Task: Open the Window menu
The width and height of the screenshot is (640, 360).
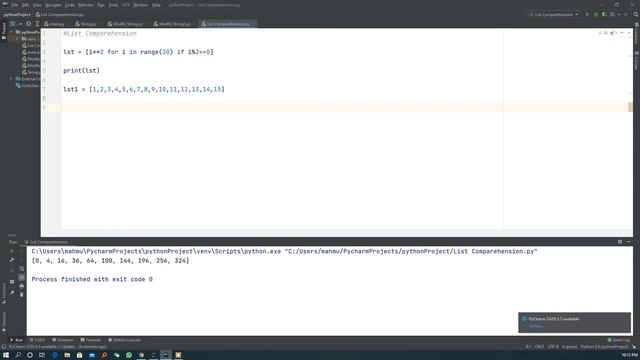Action: click(x=140, y=5)
